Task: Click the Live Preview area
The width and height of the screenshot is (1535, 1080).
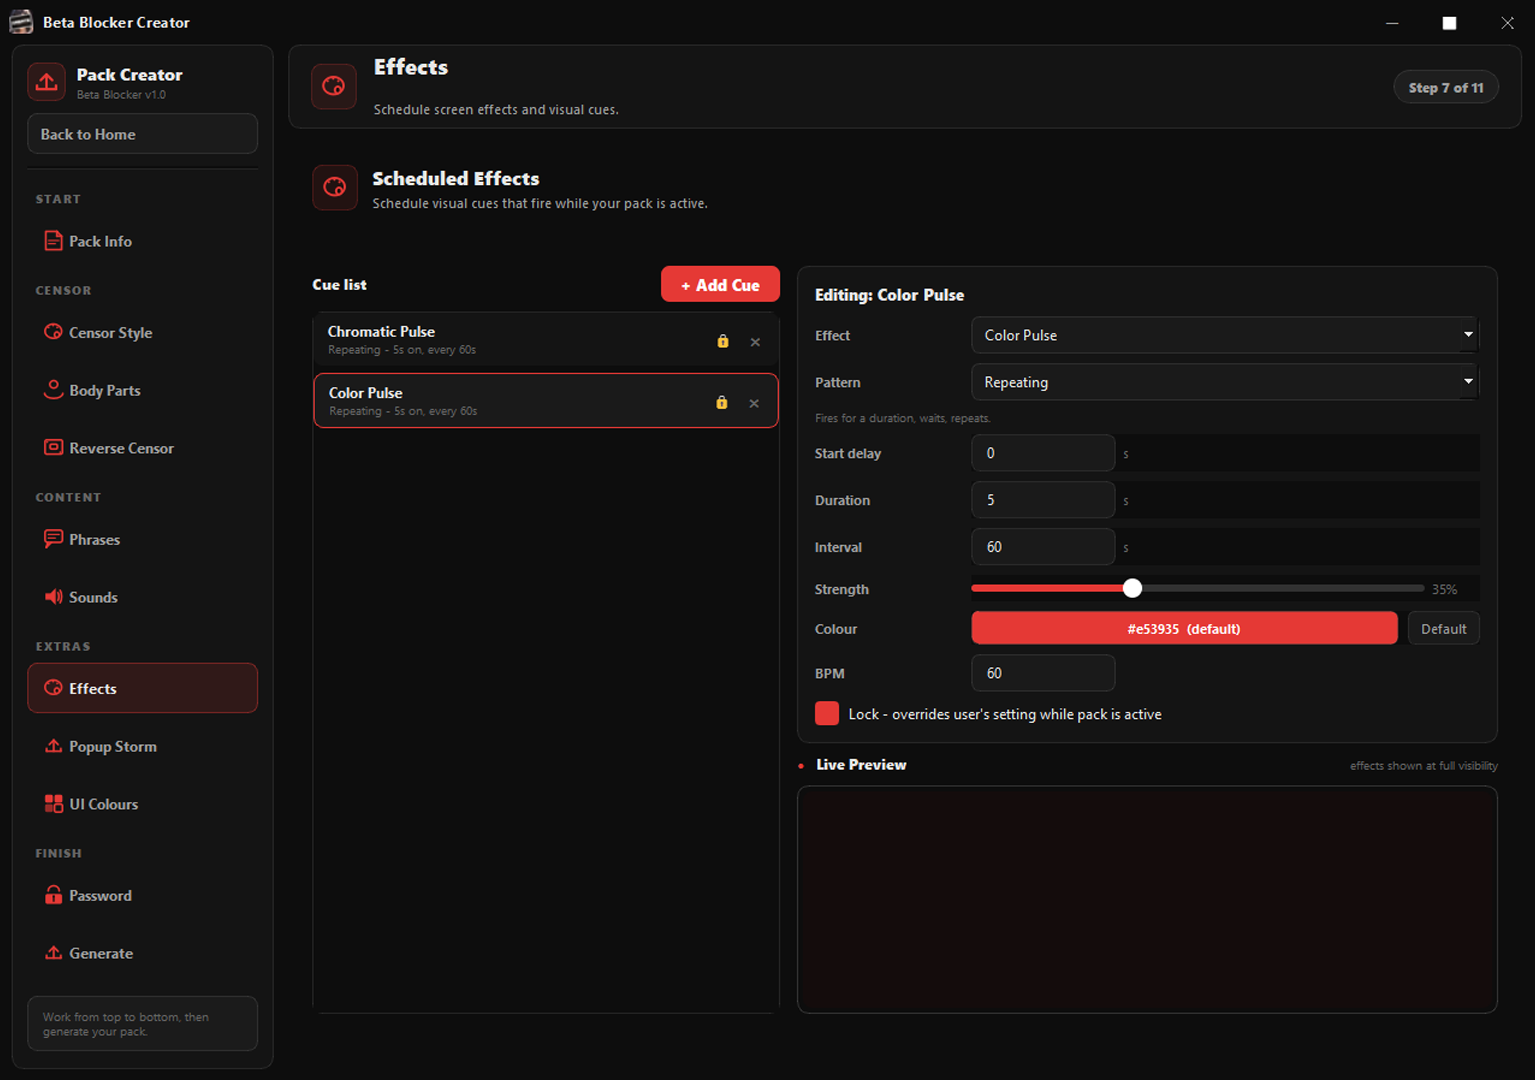Action: tap(1147, 900)
